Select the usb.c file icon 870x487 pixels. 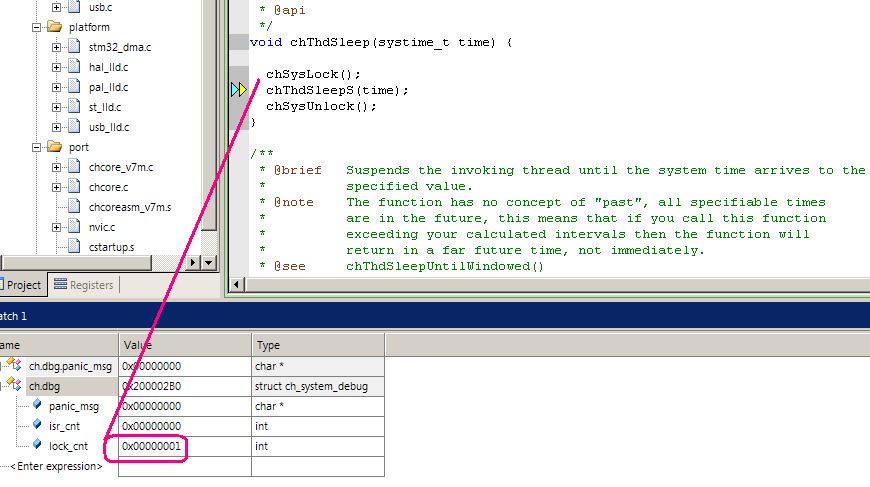pyautogui.click(x=74, y=7)
